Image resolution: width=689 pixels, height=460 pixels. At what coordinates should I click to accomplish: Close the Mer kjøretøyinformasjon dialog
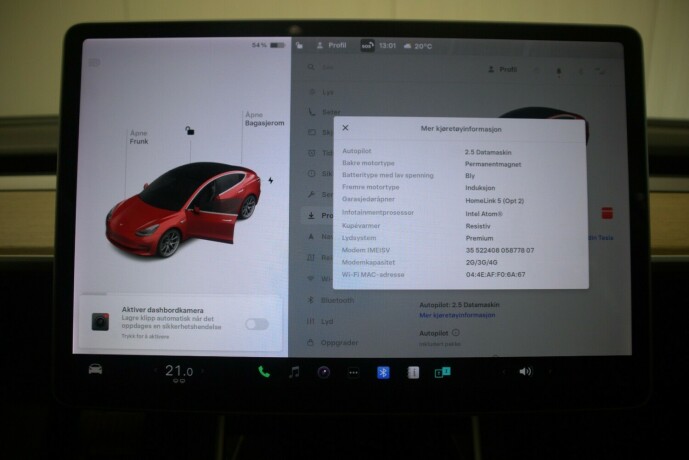pyautogui.click(x=345, y=128)
